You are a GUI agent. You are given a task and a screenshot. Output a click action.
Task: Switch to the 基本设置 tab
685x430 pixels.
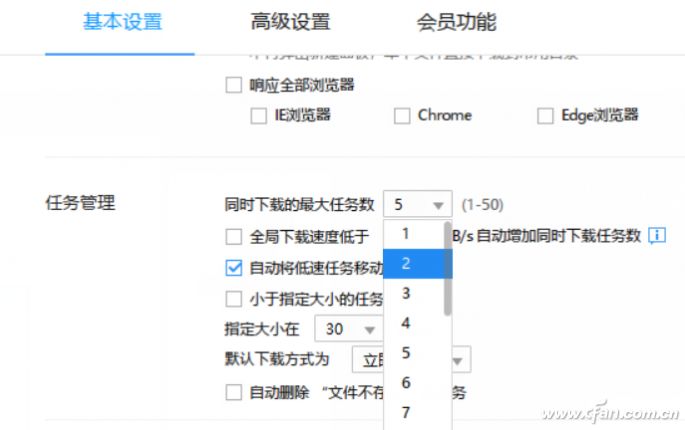(x=122, y=22)
